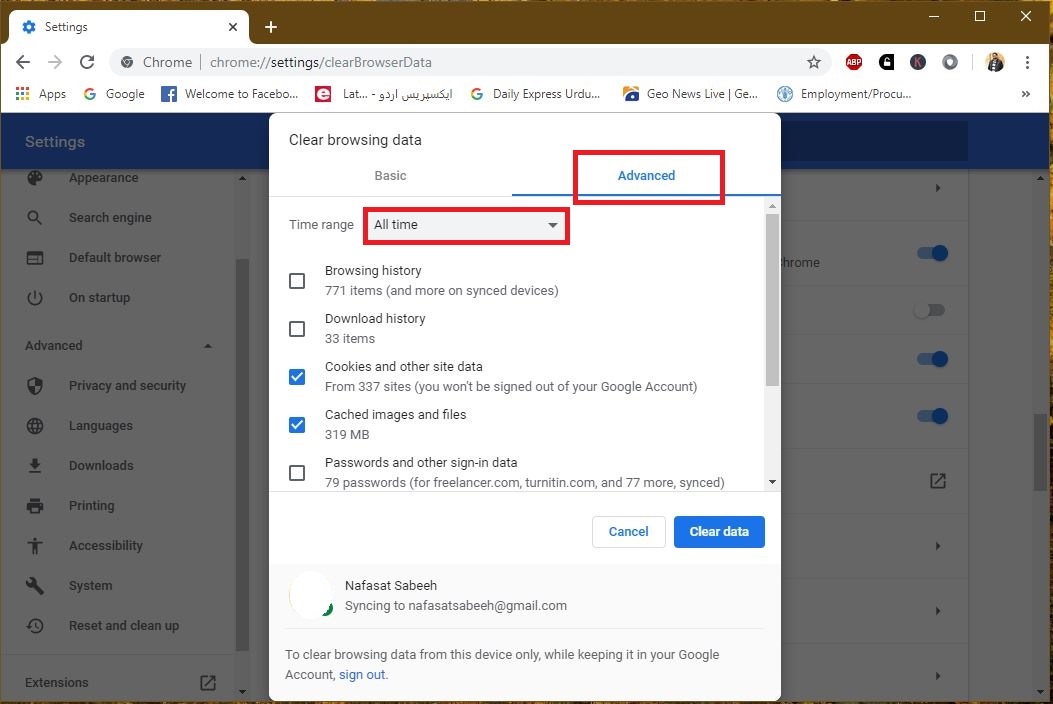Image resolution: width=1053 pixels, height=704 pixels.
Task: Click the dialog scrollbar up arrow
Action: [x=772, y=206]
